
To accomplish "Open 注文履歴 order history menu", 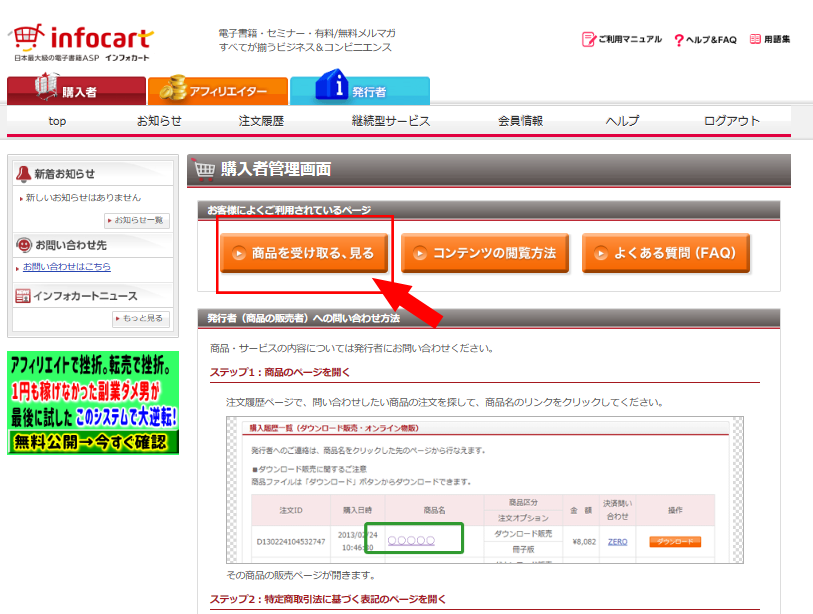I will pyautogui.click(x=261, y=121).
